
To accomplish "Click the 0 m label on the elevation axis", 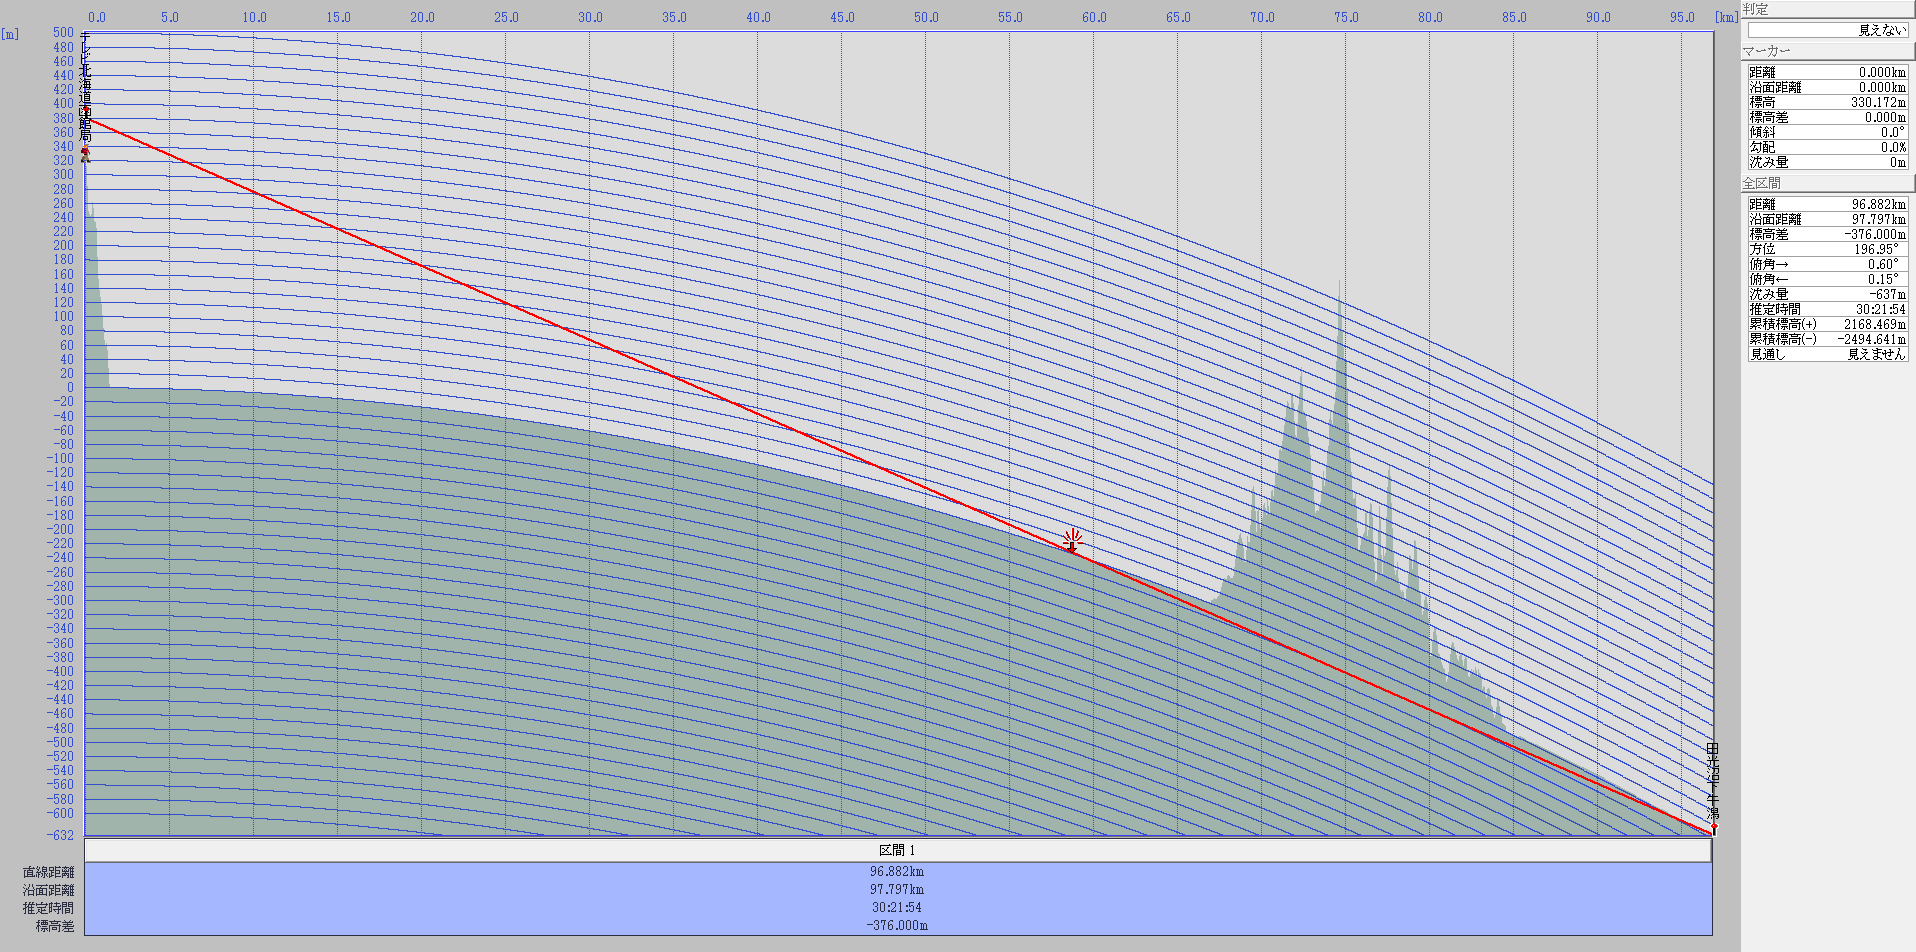I will [x=70, y=388].
